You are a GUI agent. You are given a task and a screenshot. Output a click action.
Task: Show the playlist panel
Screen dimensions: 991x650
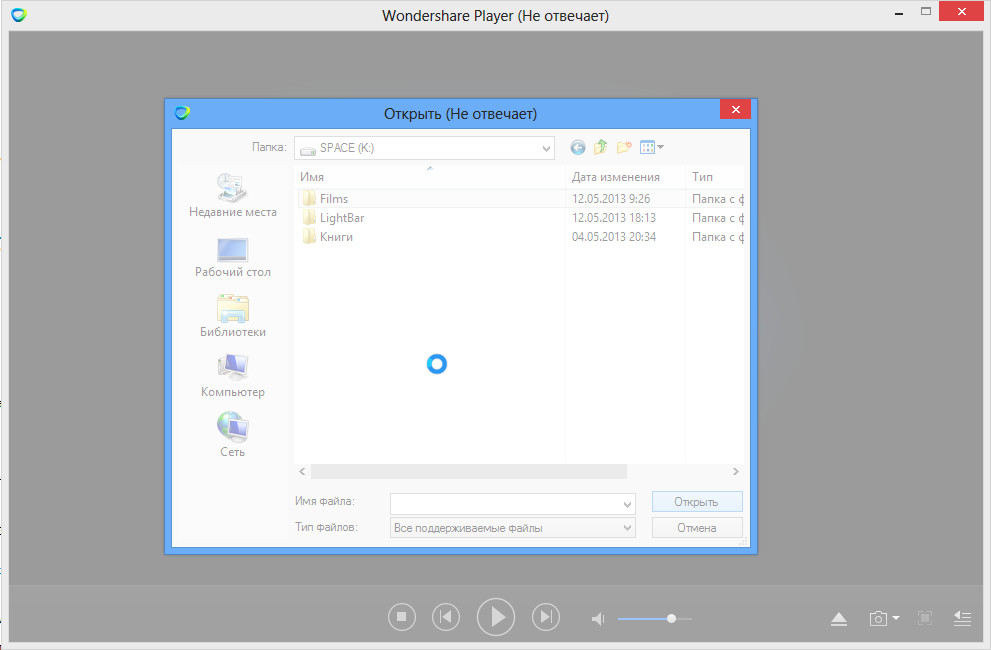[962, 619]
